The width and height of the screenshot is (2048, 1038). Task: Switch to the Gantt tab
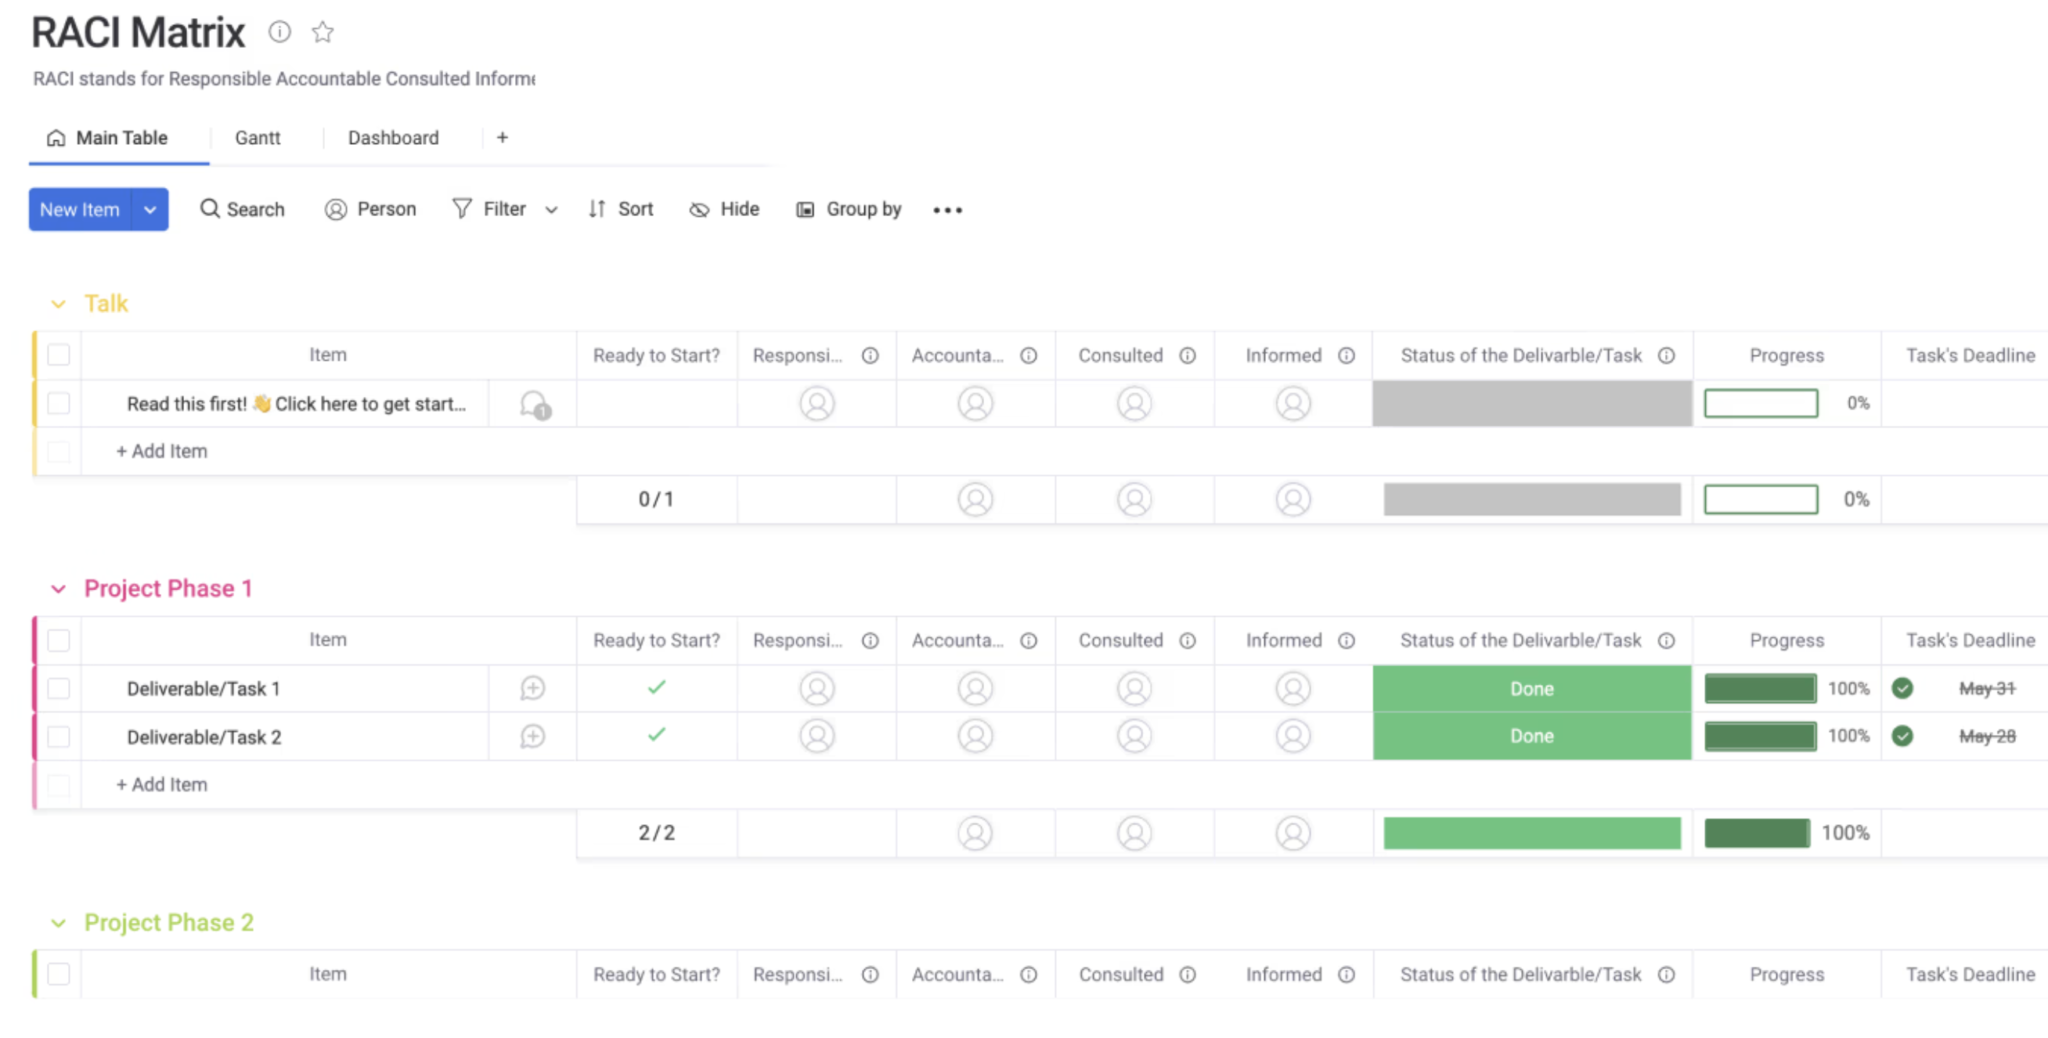[257, 137]
